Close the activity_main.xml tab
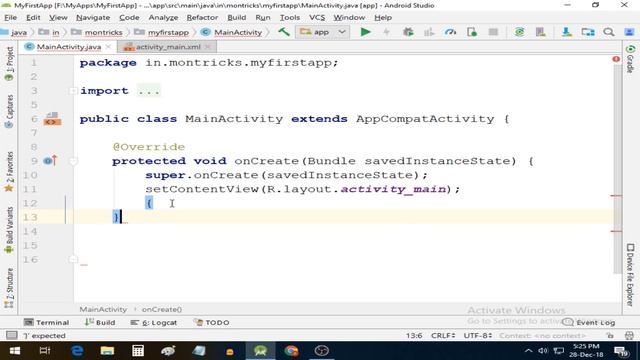This screenshot has height=360, width=640. (x=207, y=47)
